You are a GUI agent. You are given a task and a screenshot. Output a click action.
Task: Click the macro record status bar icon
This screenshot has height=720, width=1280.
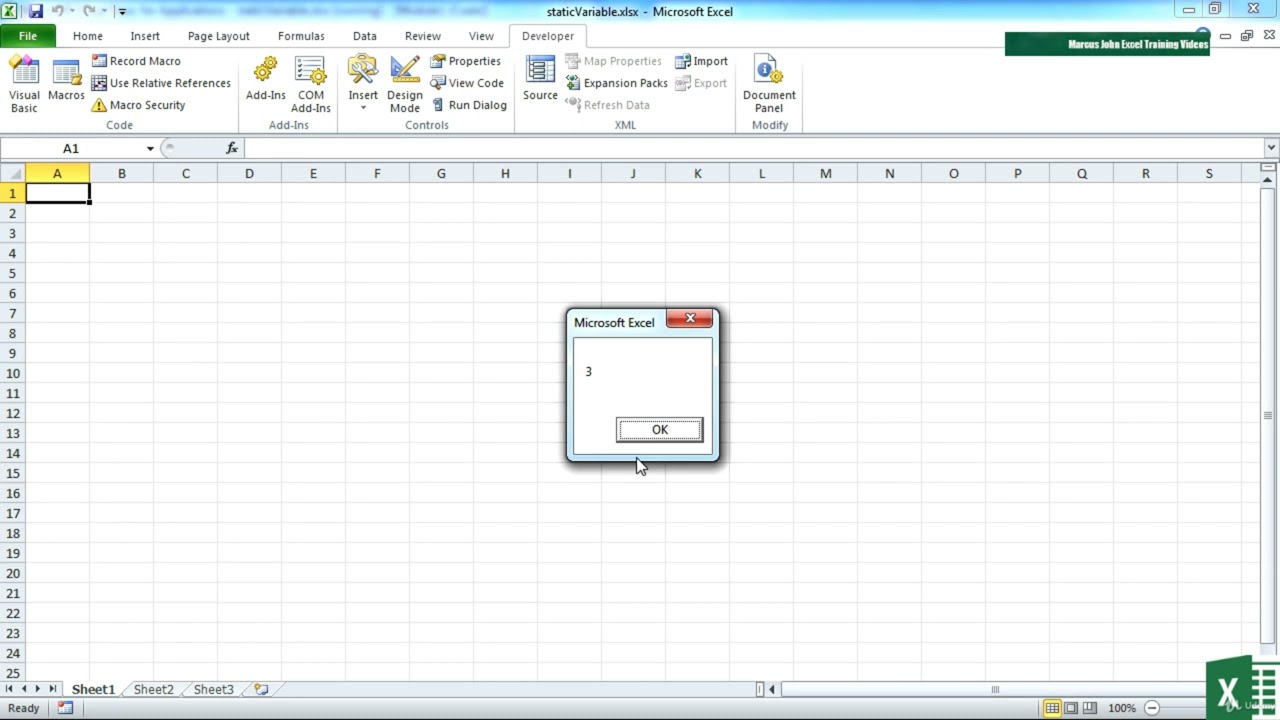[65, 708]
